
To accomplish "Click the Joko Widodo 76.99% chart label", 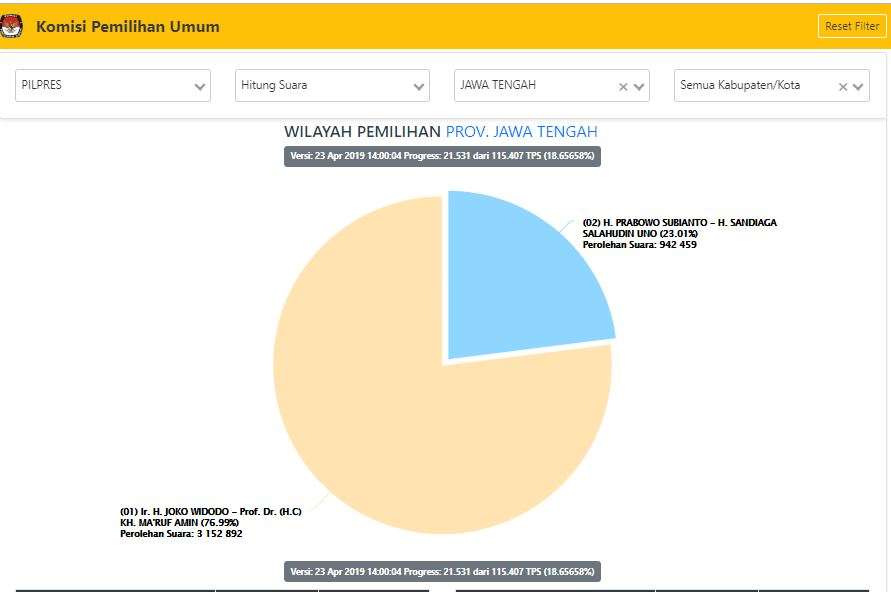I will (x=210, y=523).
